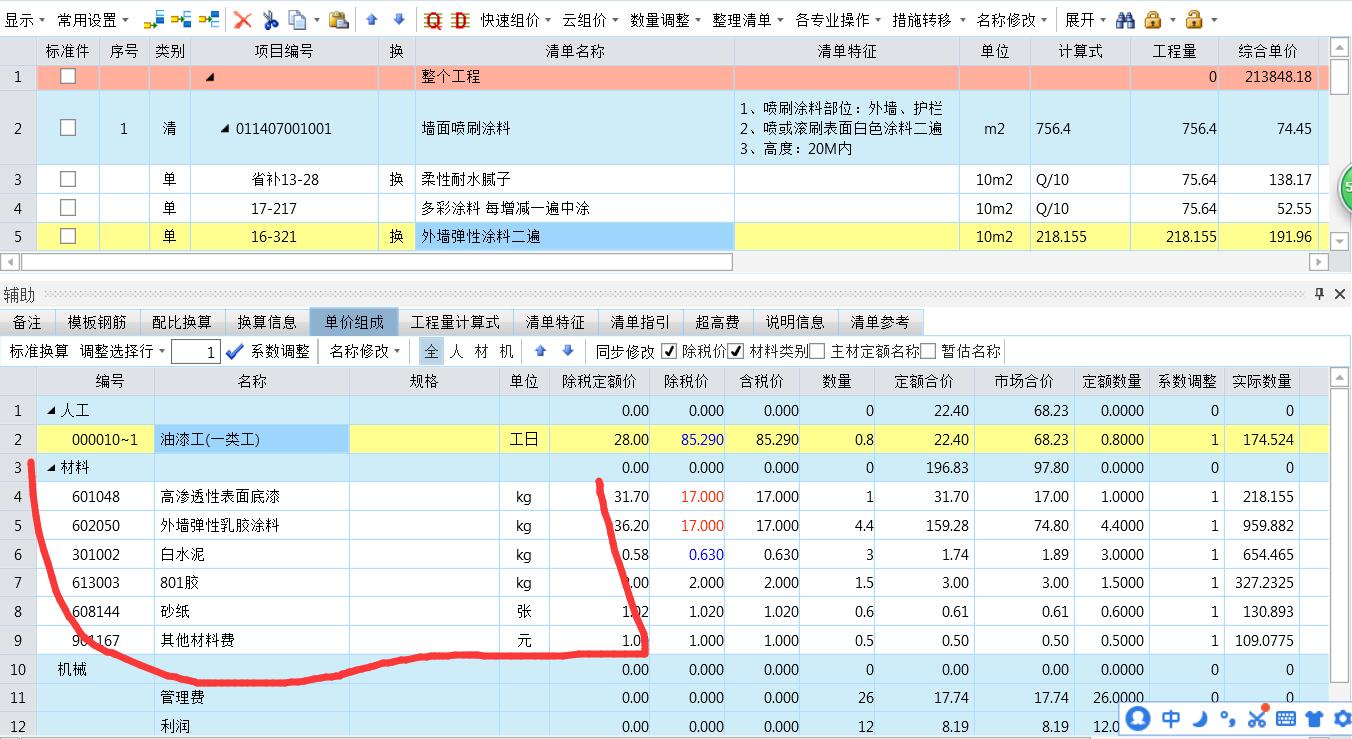Click the crescent moon icon in the floating bar
Viewport: 1352px width, 739px height.
click(x=1200, y=717)
